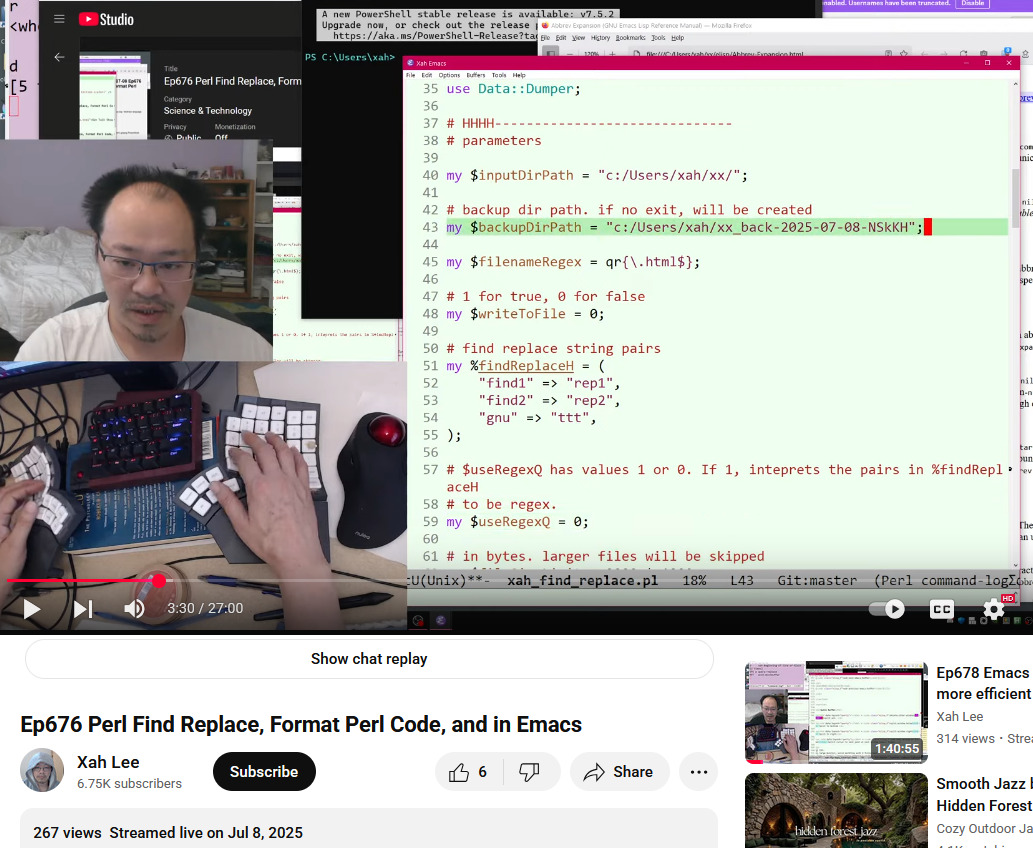
Task: Open the three-dot more actions menu
Action: coord(698,772)
